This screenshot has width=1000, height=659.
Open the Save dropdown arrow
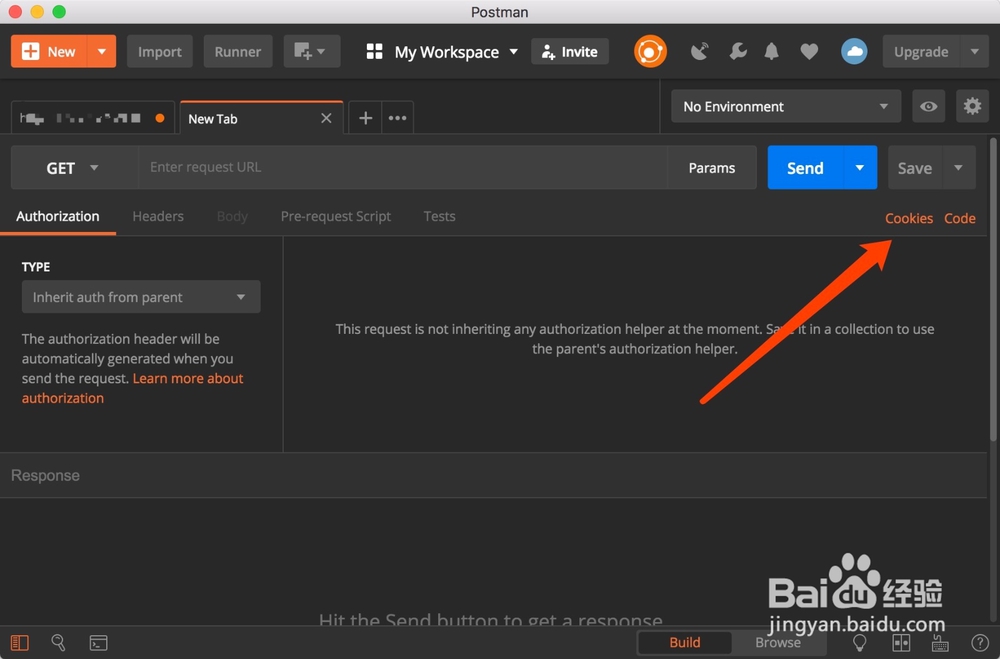(x=958, y=167)
